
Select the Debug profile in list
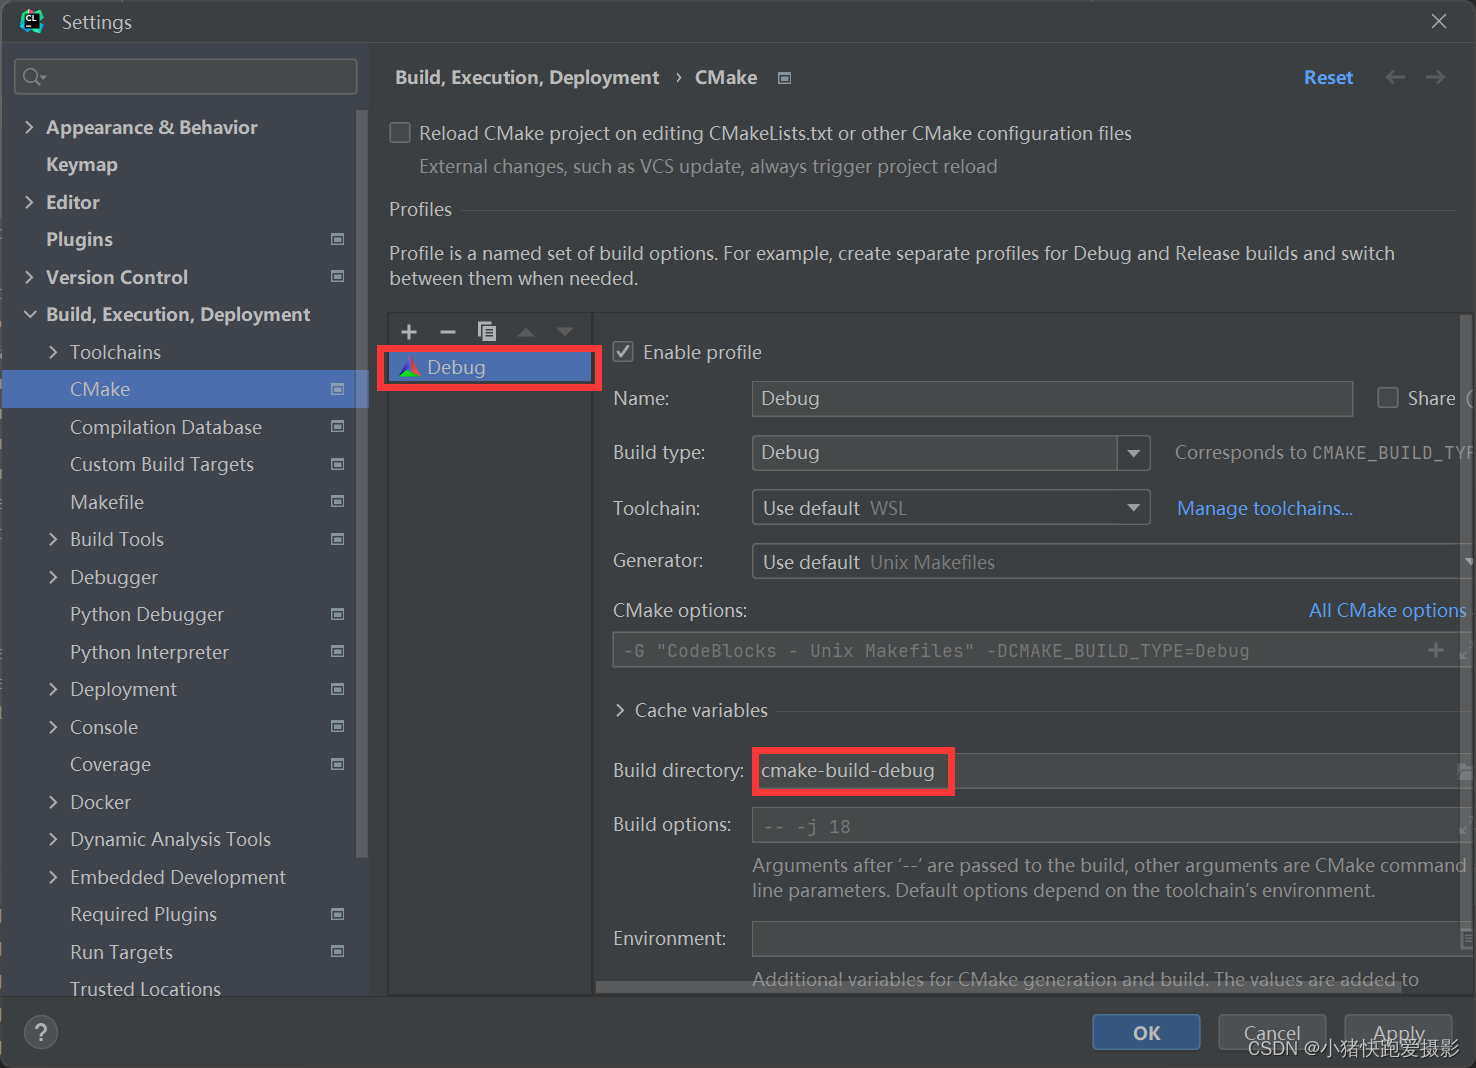pos(489,367)
